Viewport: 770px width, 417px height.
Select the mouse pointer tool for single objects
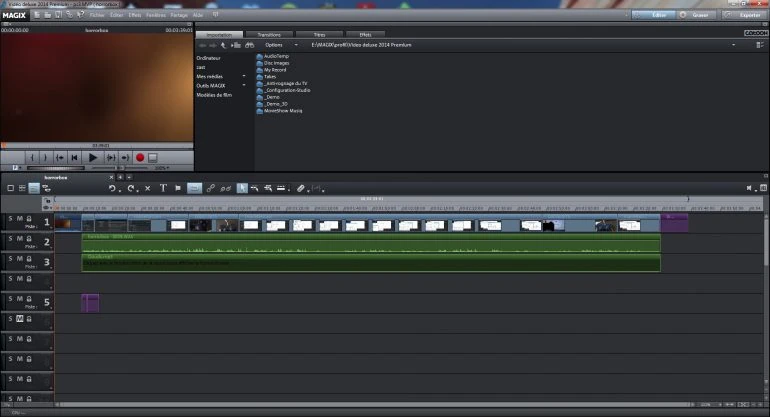(x=242, y=188)
